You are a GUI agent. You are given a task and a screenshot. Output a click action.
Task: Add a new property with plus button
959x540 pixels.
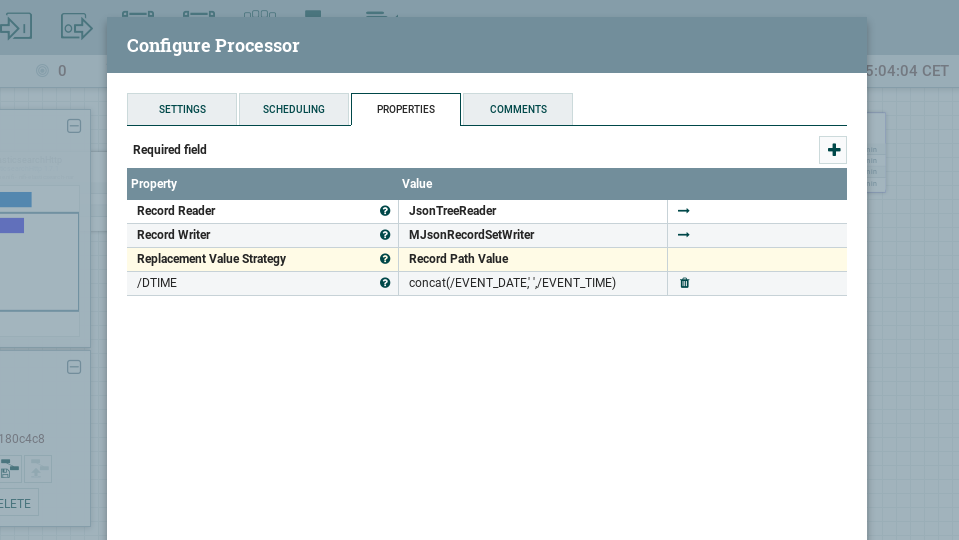[x=833, y=150]
